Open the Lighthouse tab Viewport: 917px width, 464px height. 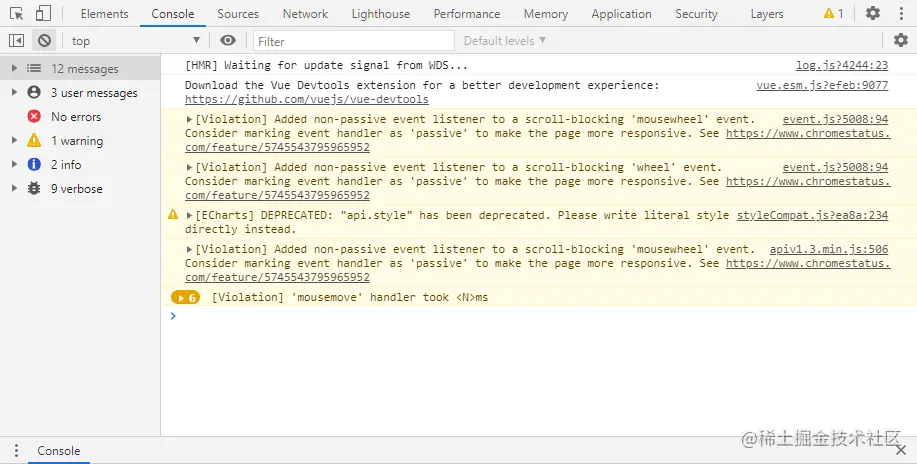pos(381,13)
